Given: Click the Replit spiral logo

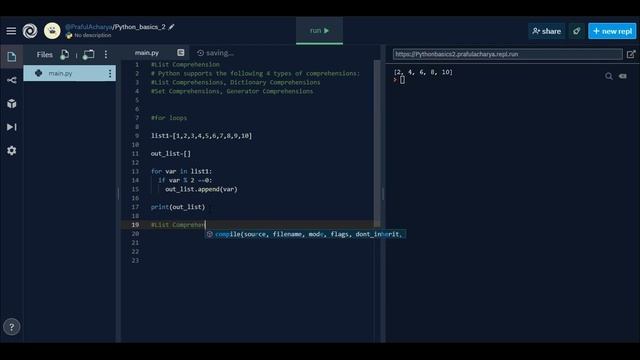Looking at the screenshot, I should pyautogui.click(x=30, y=31).
